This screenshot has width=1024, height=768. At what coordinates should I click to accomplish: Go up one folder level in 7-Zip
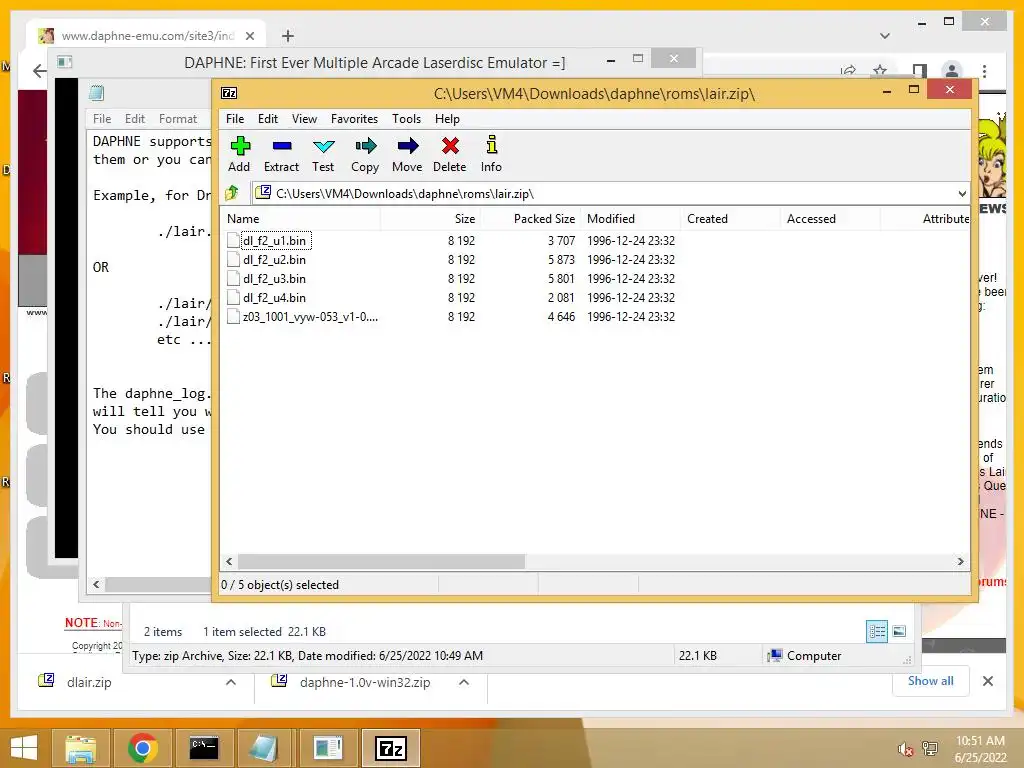232,193
